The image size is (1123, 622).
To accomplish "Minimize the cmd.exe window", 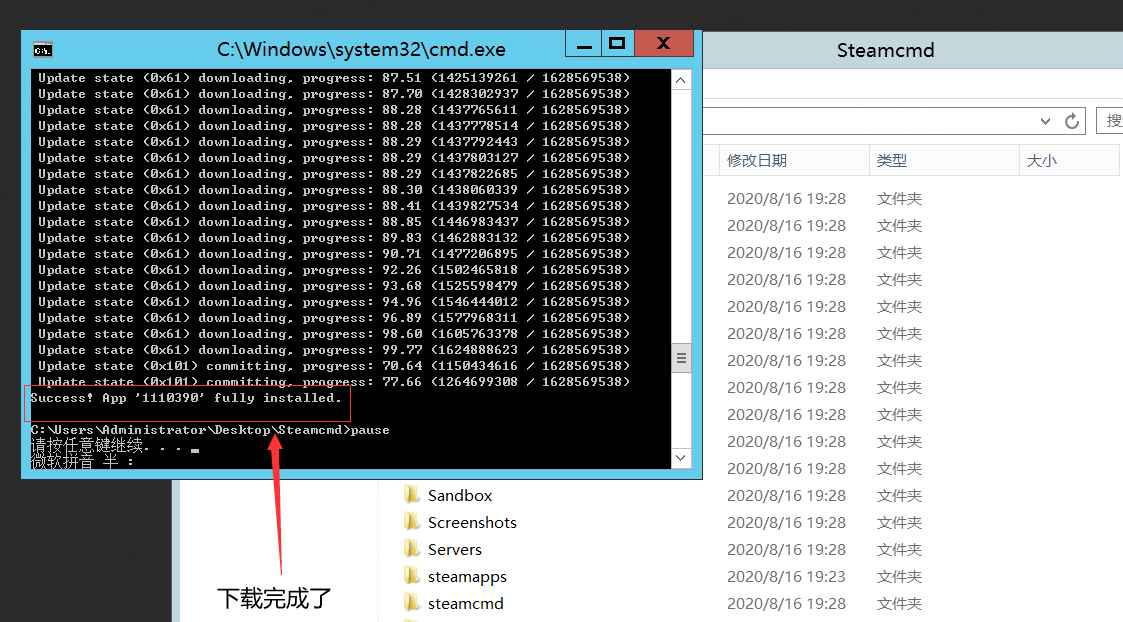I will 584,44.
